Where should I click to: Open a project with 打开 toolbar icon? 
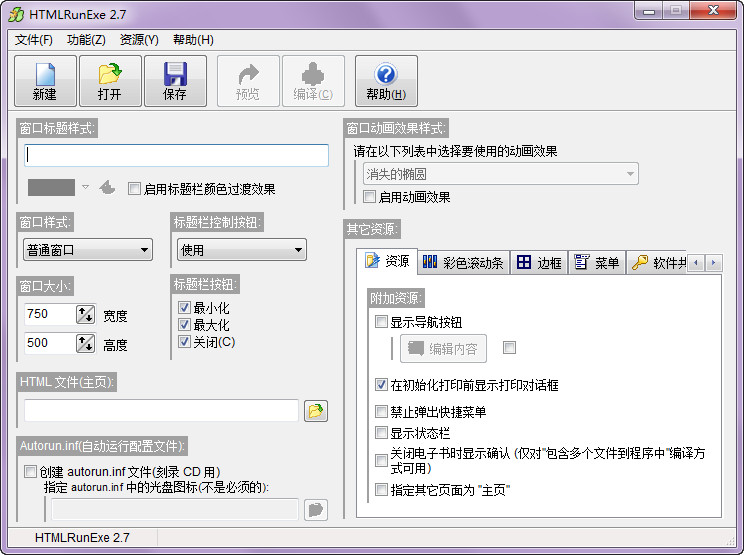[110, 81]
